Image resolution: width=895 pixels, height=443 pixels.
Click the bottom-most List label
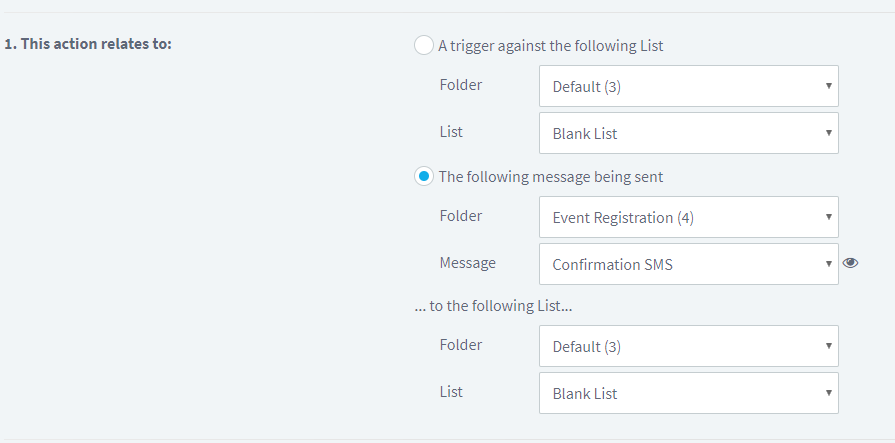pyautogui.click(x=451, y=392)
